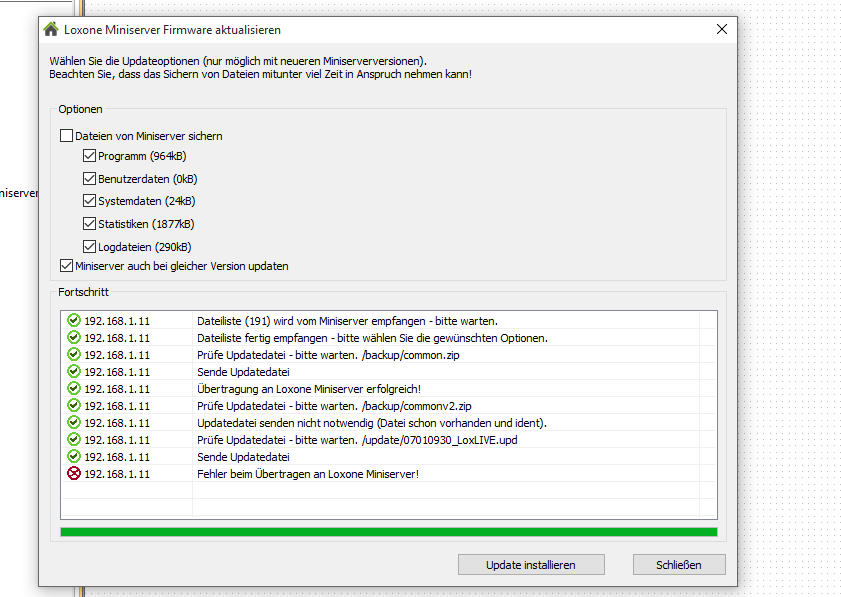Uncheck 'Programm (964kB)' option
Image resolution: width=841 pixels, height=597 pixels.
point(89,156)
